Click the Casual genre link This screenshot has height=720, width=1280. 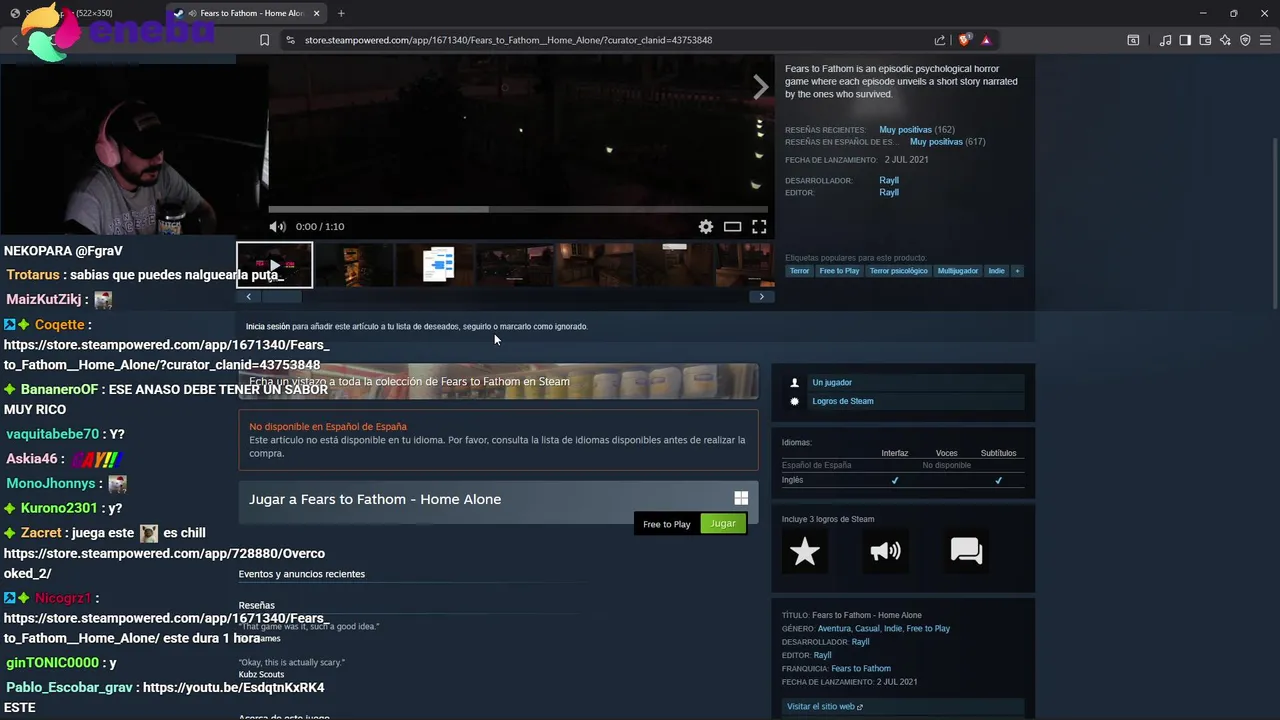pyautogui.click(x=867, y=629)
